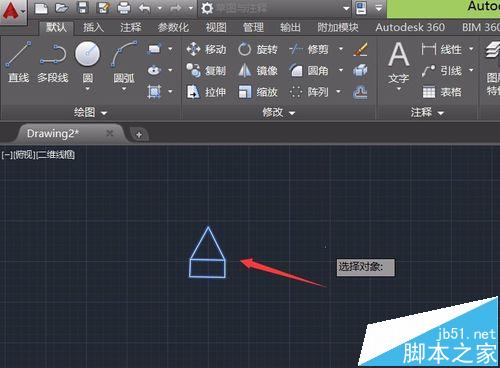Switch to the Output (输出) ribbon tab

(290, 27)
